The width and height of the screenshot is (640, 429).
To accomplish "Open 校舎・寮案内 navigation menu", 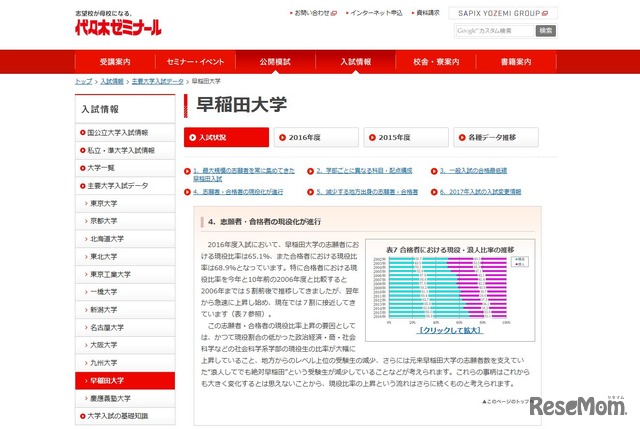I will point(436,62).
